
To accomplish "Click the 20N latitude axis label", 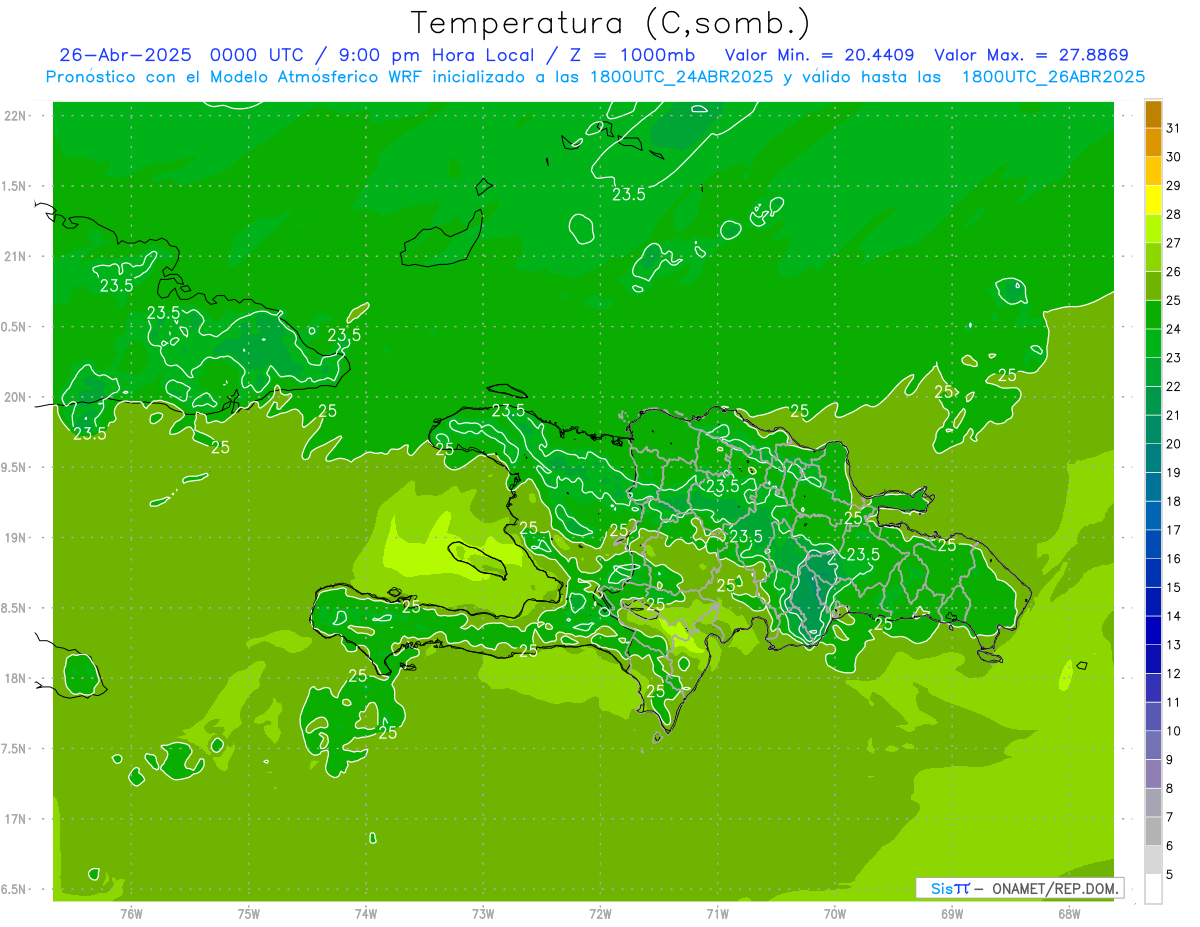I will click(x=16, y=397).
